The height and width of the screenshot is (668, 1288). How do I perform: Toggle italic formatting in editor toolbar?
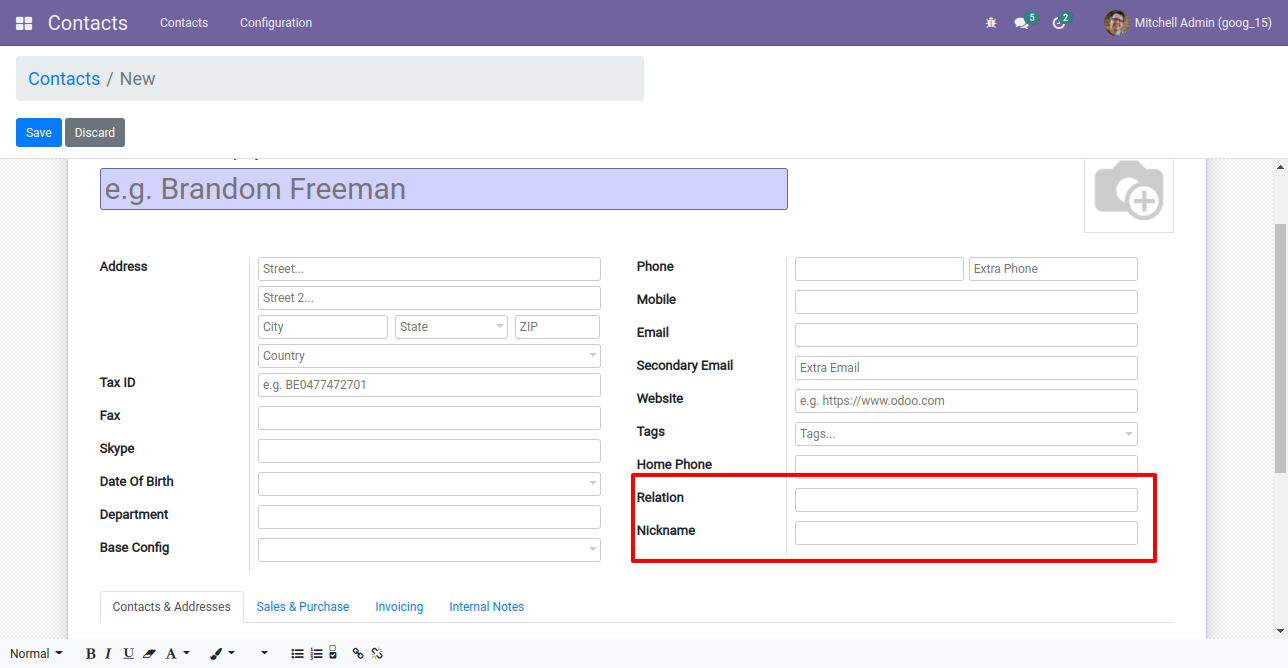[109, 653]
